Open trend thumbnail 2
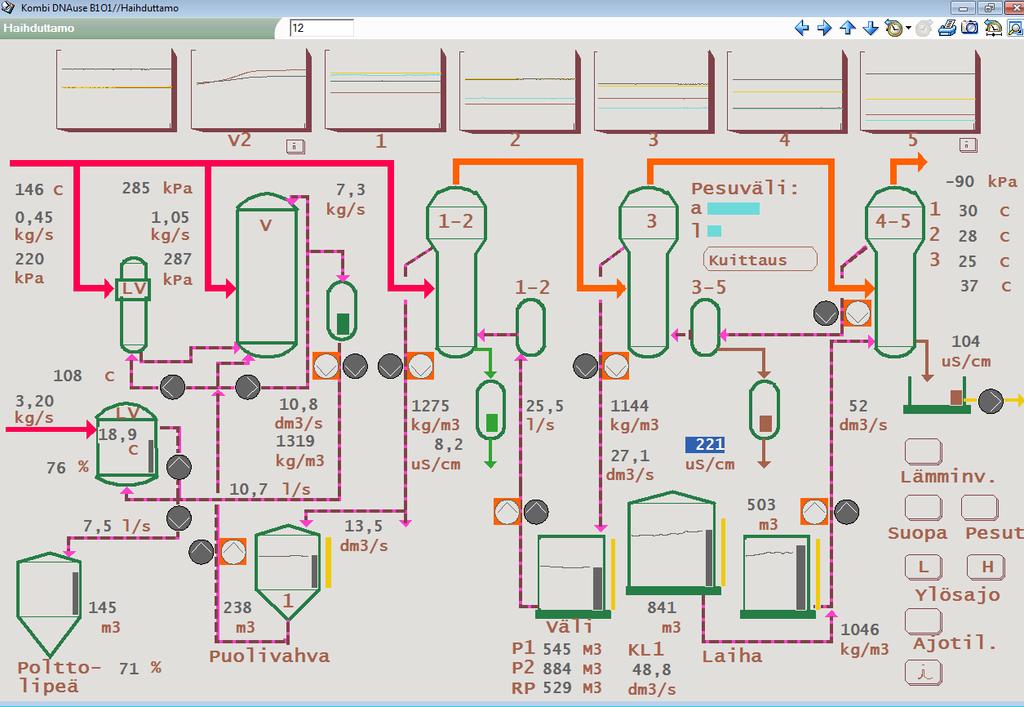 tap(520, 90)
